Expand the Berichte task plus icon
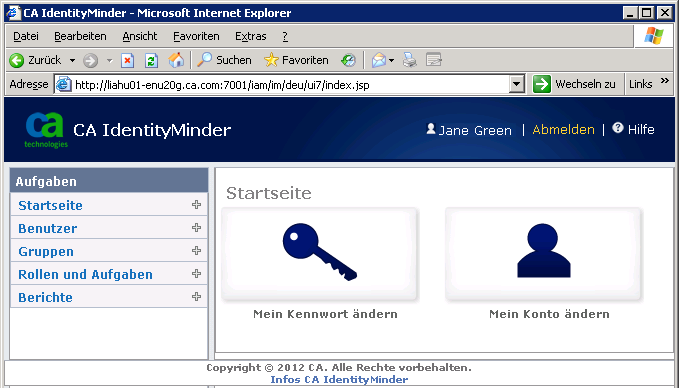684x388 pixels. tap(196, 296)
